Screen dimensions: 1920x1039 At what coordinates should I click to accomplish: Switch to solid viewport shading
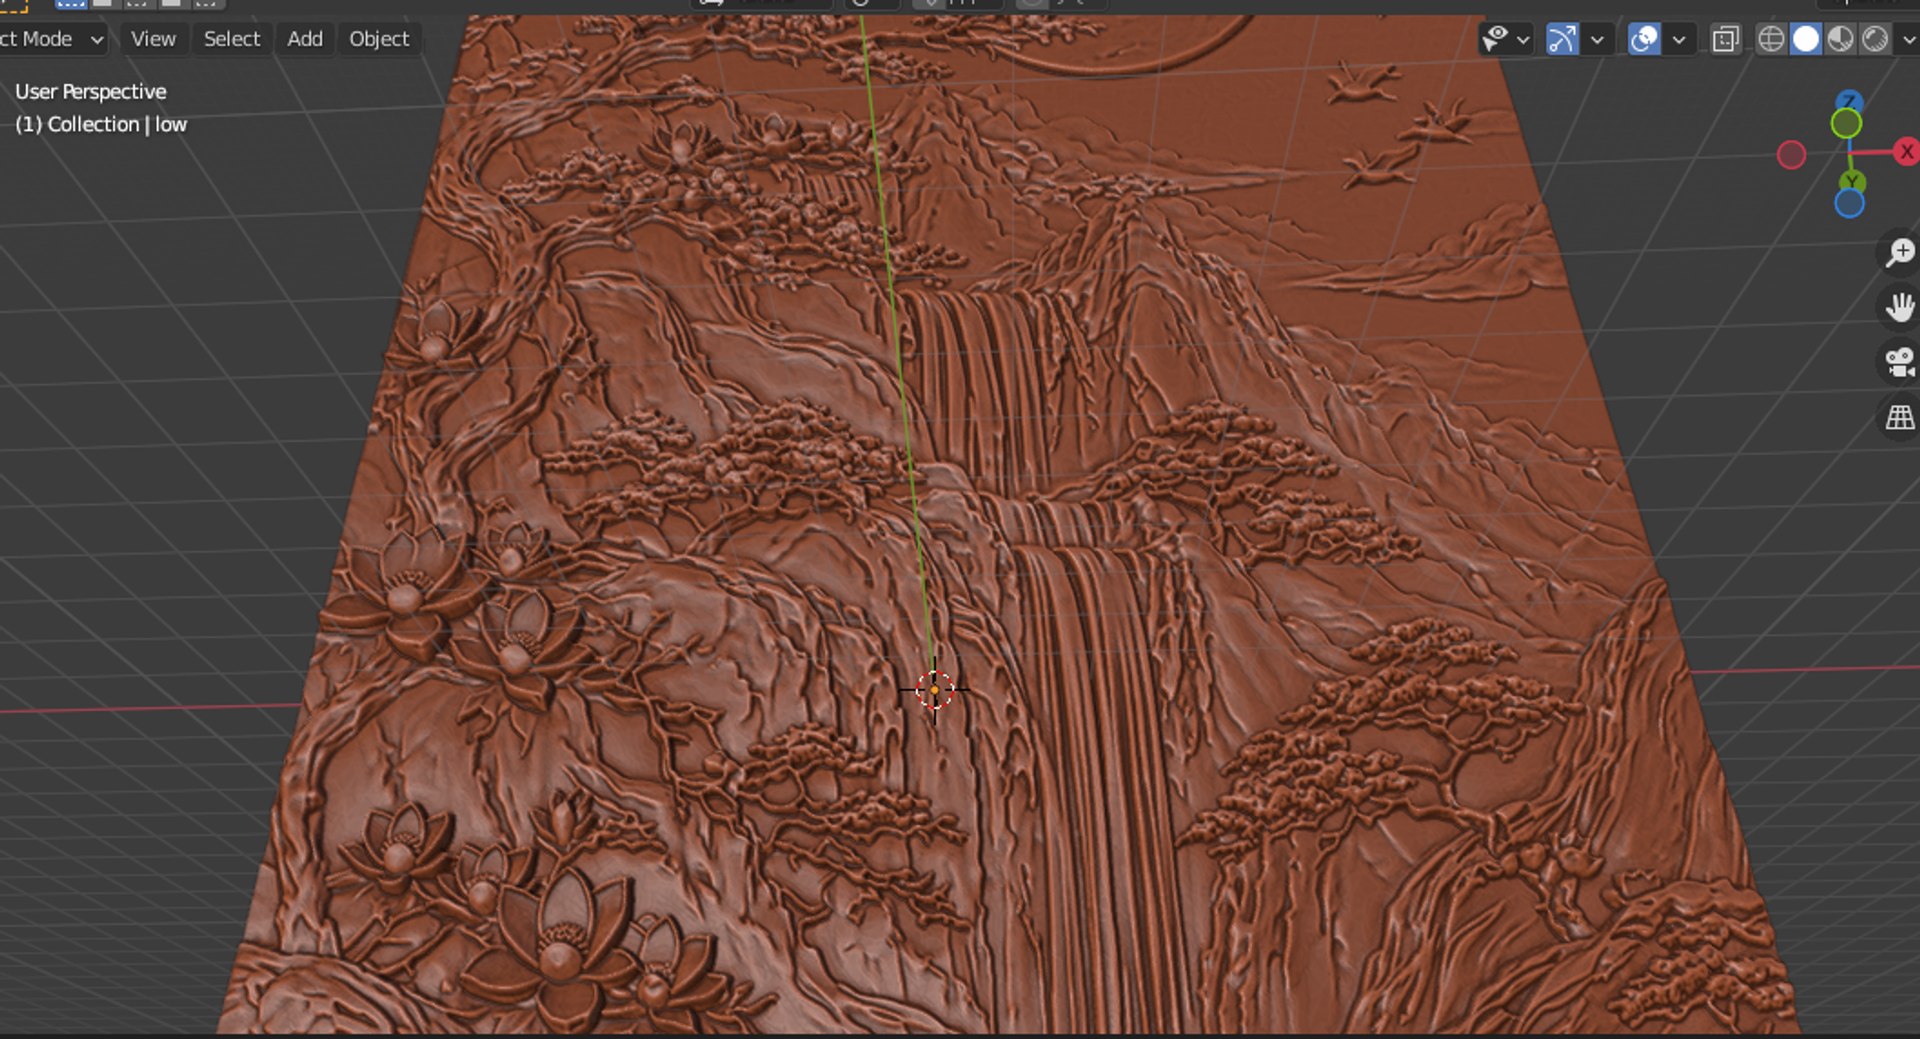point(1806,39)
